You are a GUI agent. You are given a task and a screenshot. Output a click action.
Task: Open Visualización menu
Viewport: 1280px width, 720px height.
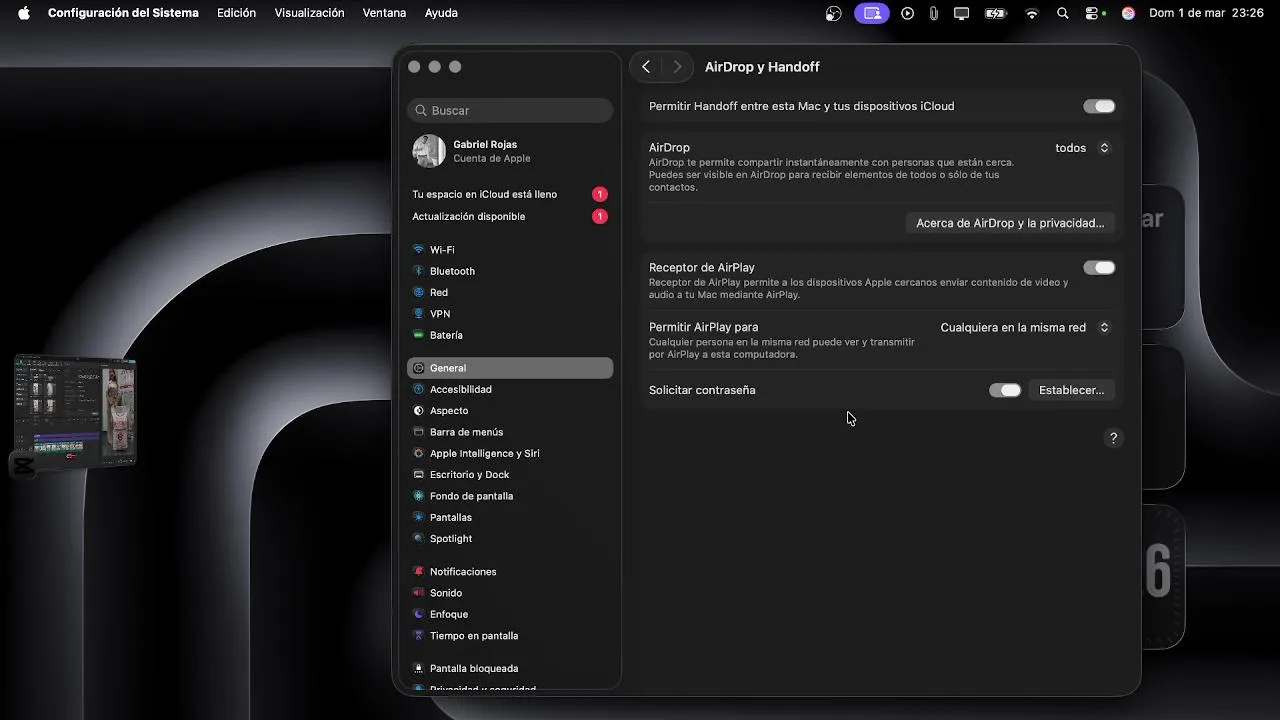point(309,13)
